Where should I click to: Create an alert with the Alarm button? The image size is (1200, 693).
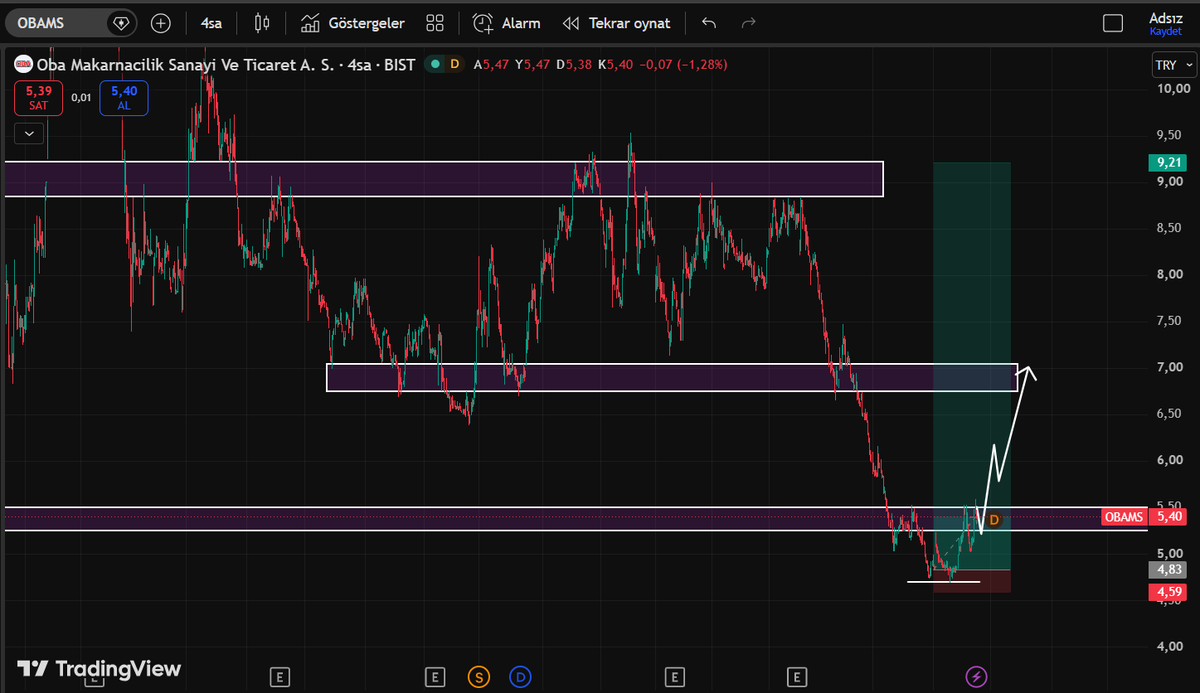pos(507,22)
